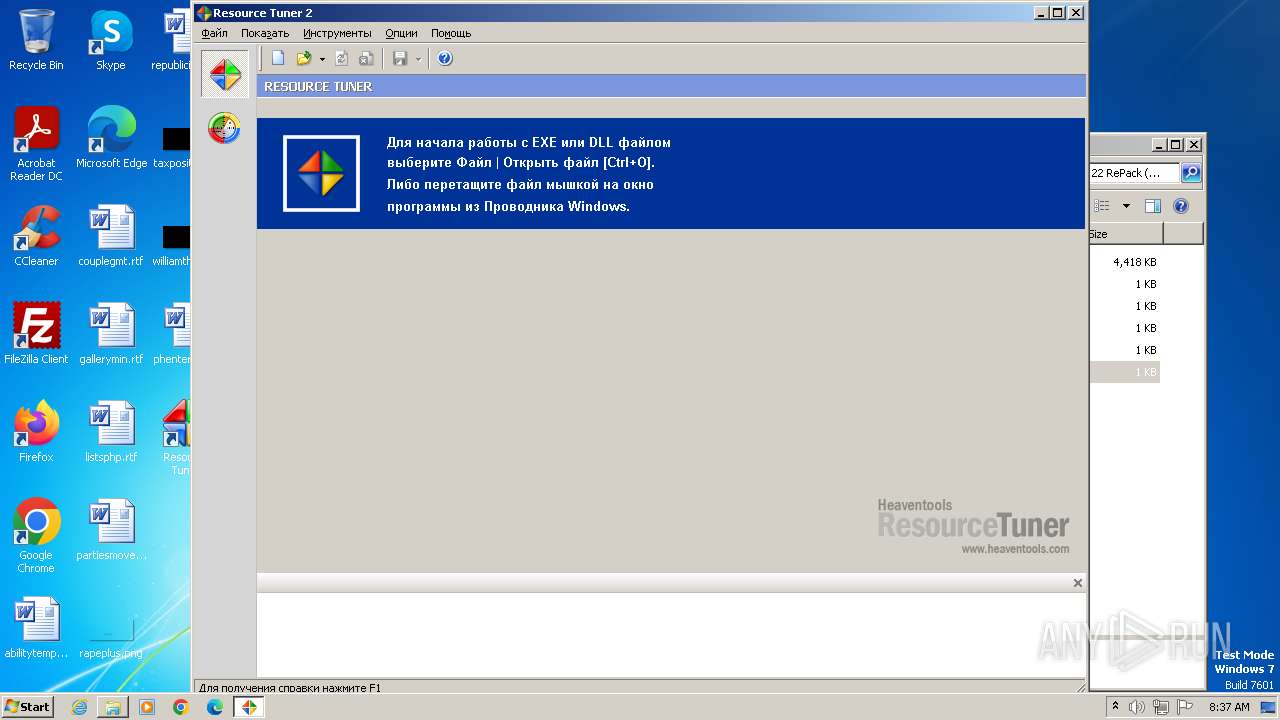The height and width of the screenshot is (720, 1280).
Task: Open Skype desktop shortcut
Action: coord(110,40)
